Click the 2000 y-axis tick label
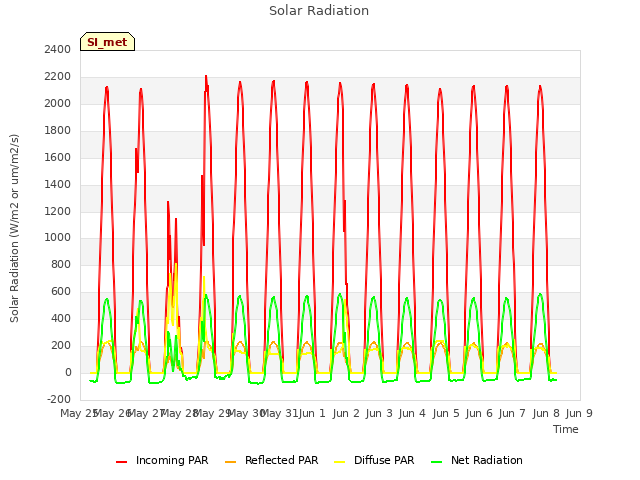Screen dimensions: 640x480 (58, 104)
